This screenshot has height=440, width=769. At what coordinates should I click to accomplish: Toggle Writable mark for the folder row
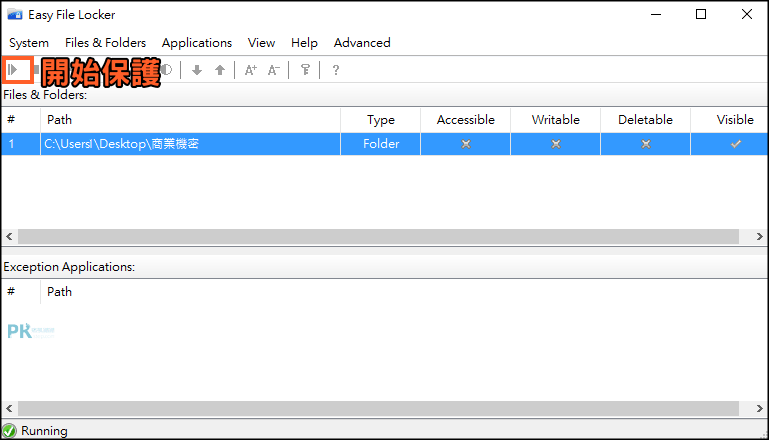[556, 144]
